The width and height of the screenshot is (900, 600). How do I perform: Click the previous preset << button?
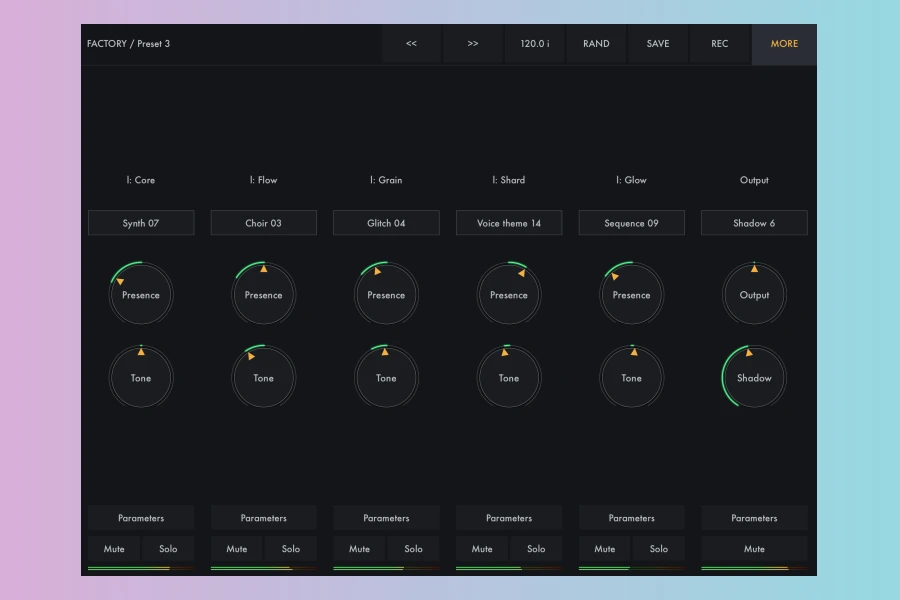411,44
